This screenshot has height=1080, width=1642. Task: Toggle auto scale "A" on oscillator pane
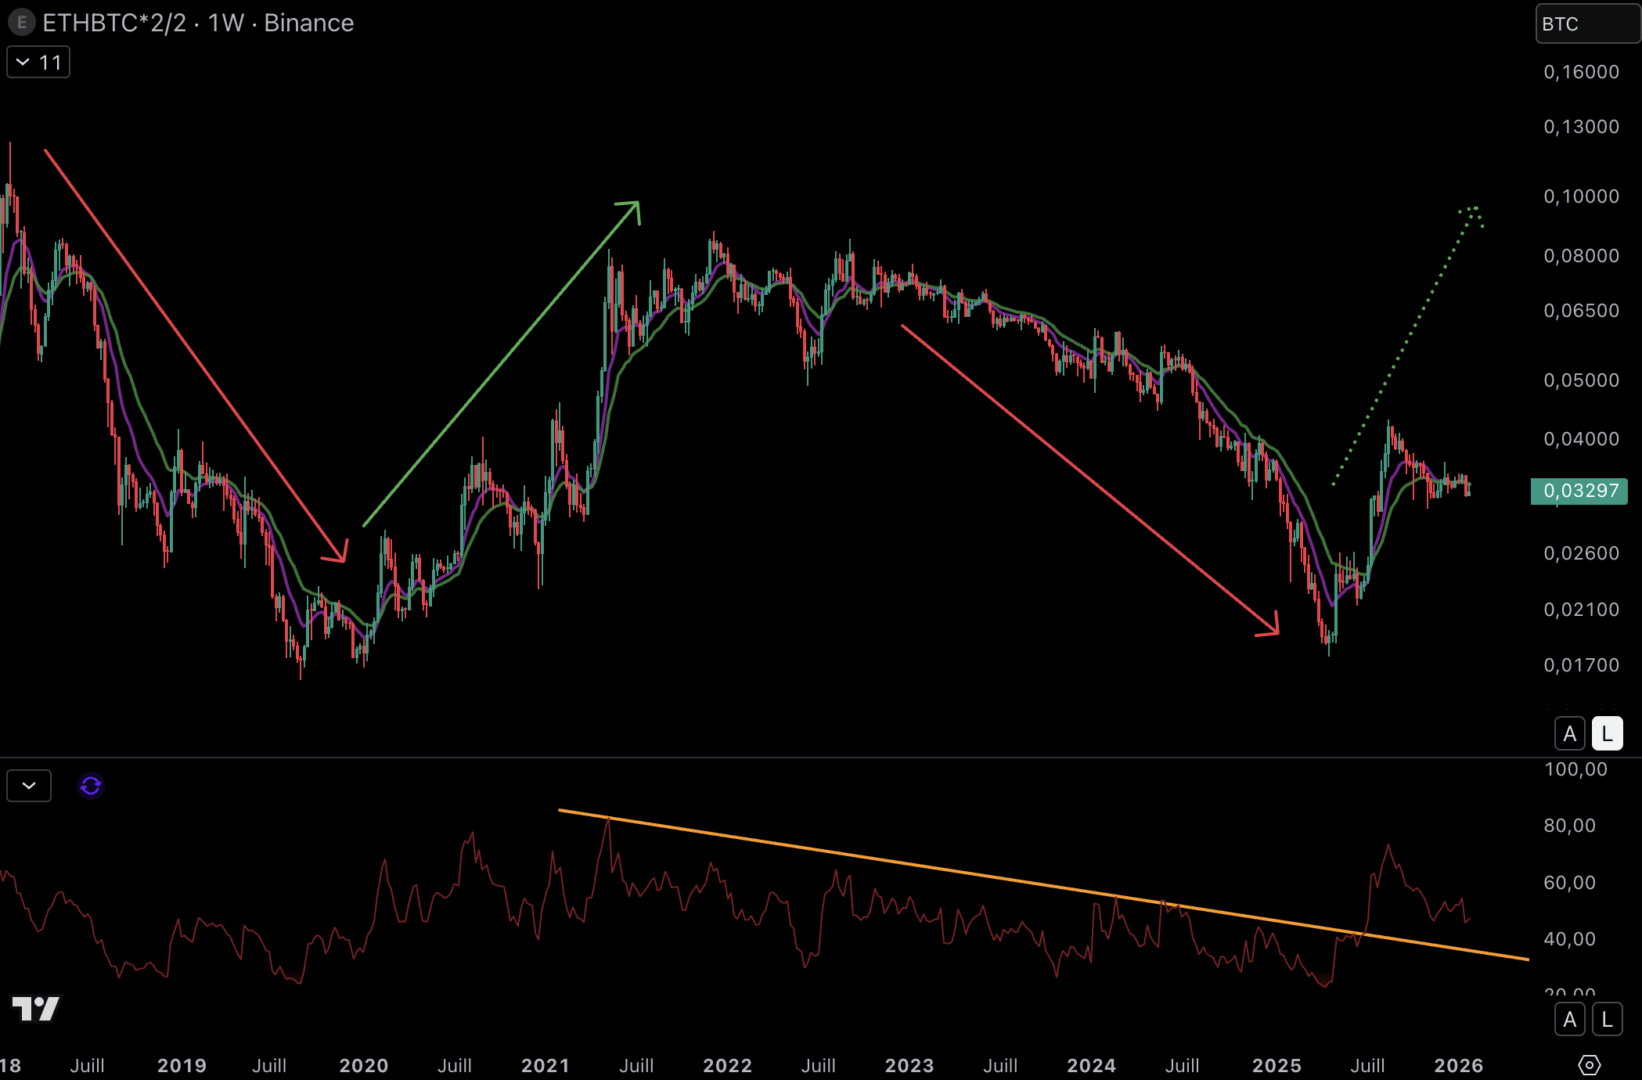(x=1569, y=1019)
